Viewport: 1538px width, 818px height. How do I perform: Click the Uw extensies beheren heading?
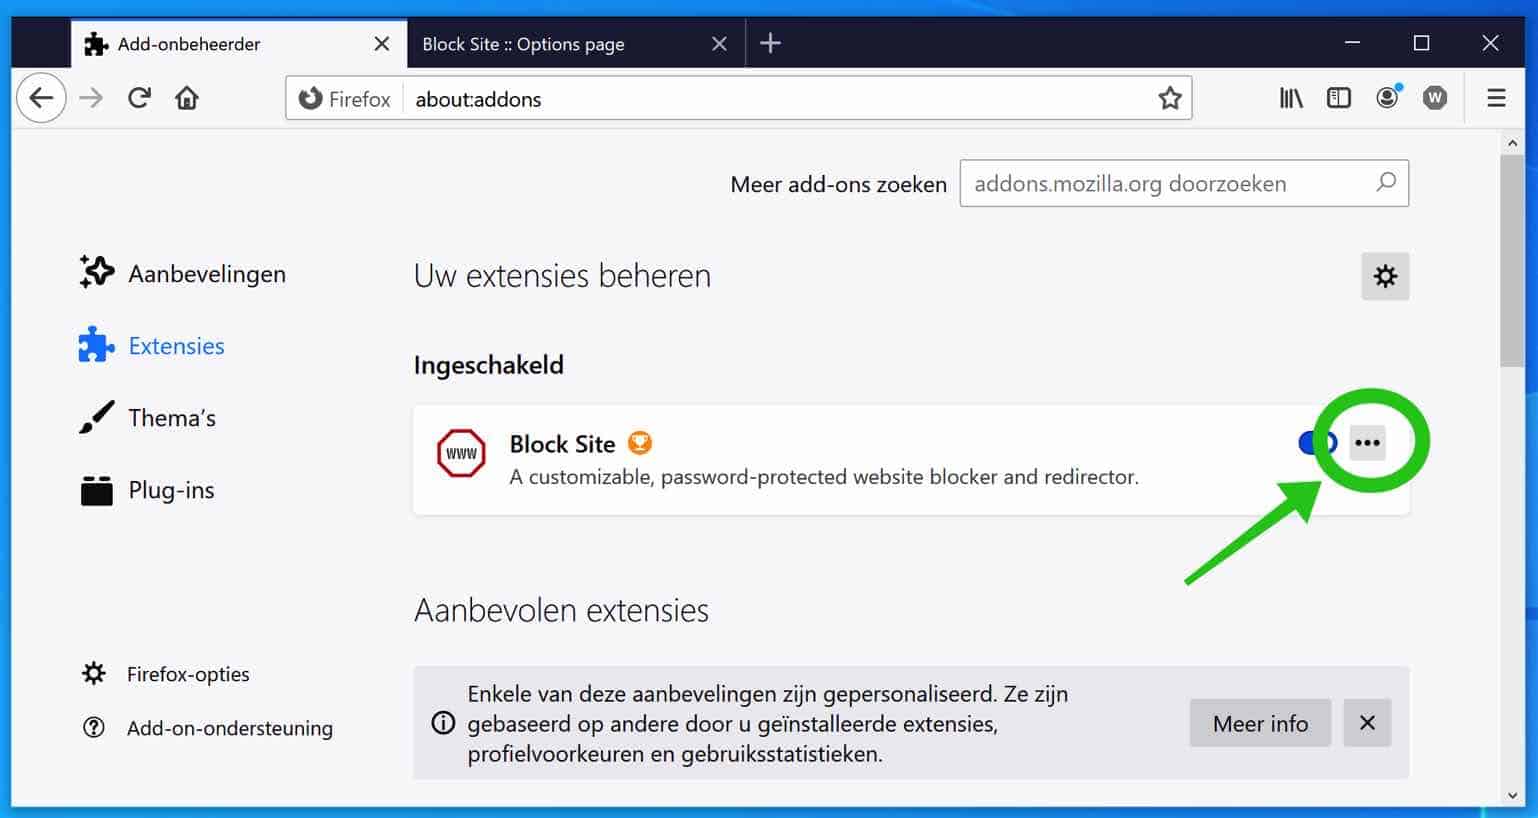coord(562,275)
